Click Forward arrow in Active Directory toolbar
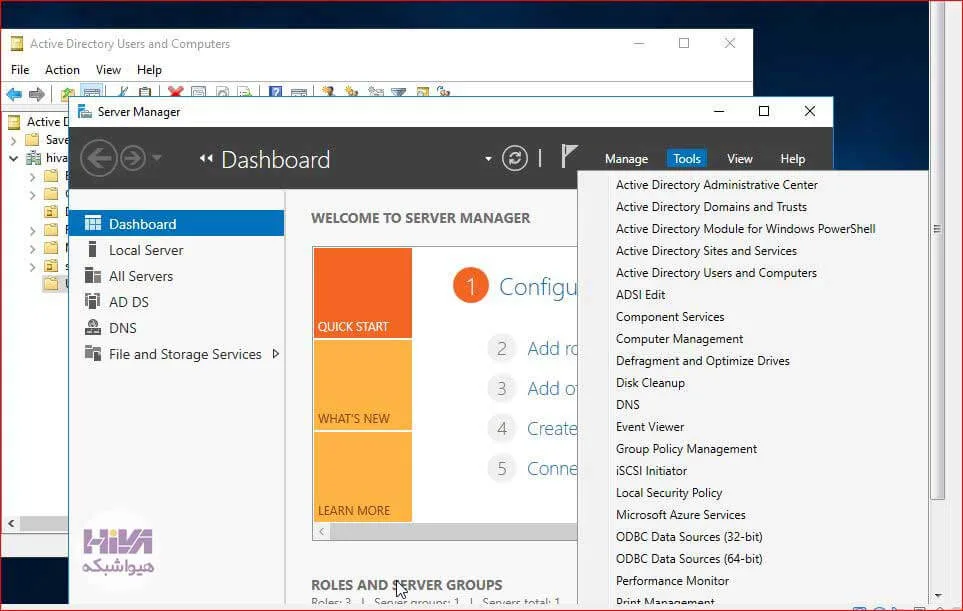Screen dimensions: 963x611 pos(37,94)
